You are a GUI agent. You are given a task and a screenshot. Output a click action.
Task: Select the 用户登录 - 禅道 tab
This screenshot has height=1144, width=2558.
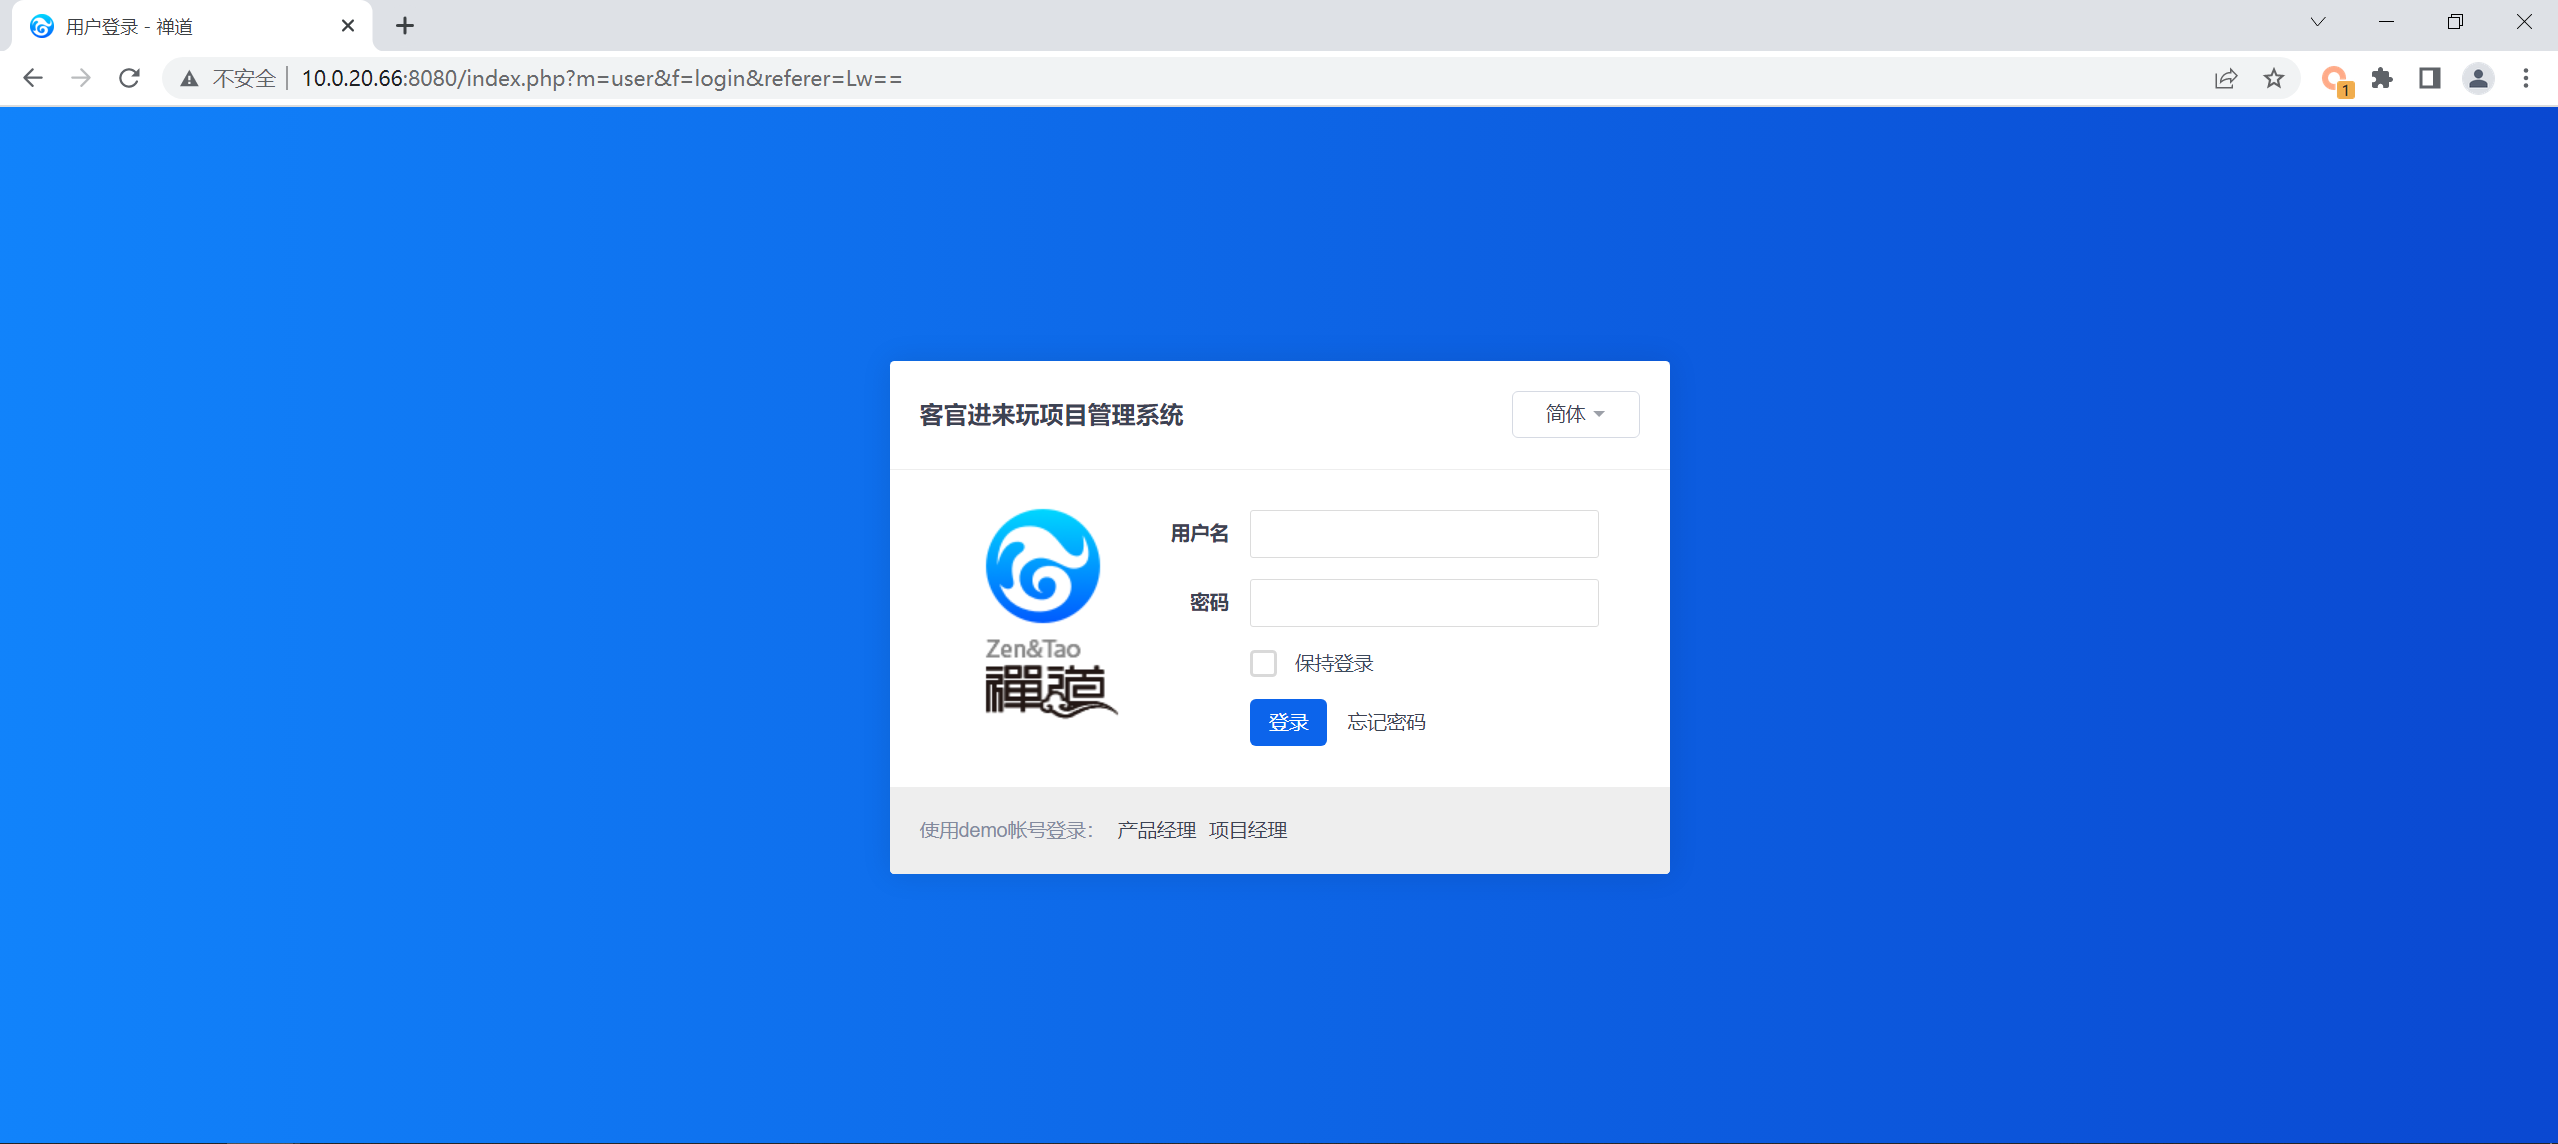tap(190, 26)
